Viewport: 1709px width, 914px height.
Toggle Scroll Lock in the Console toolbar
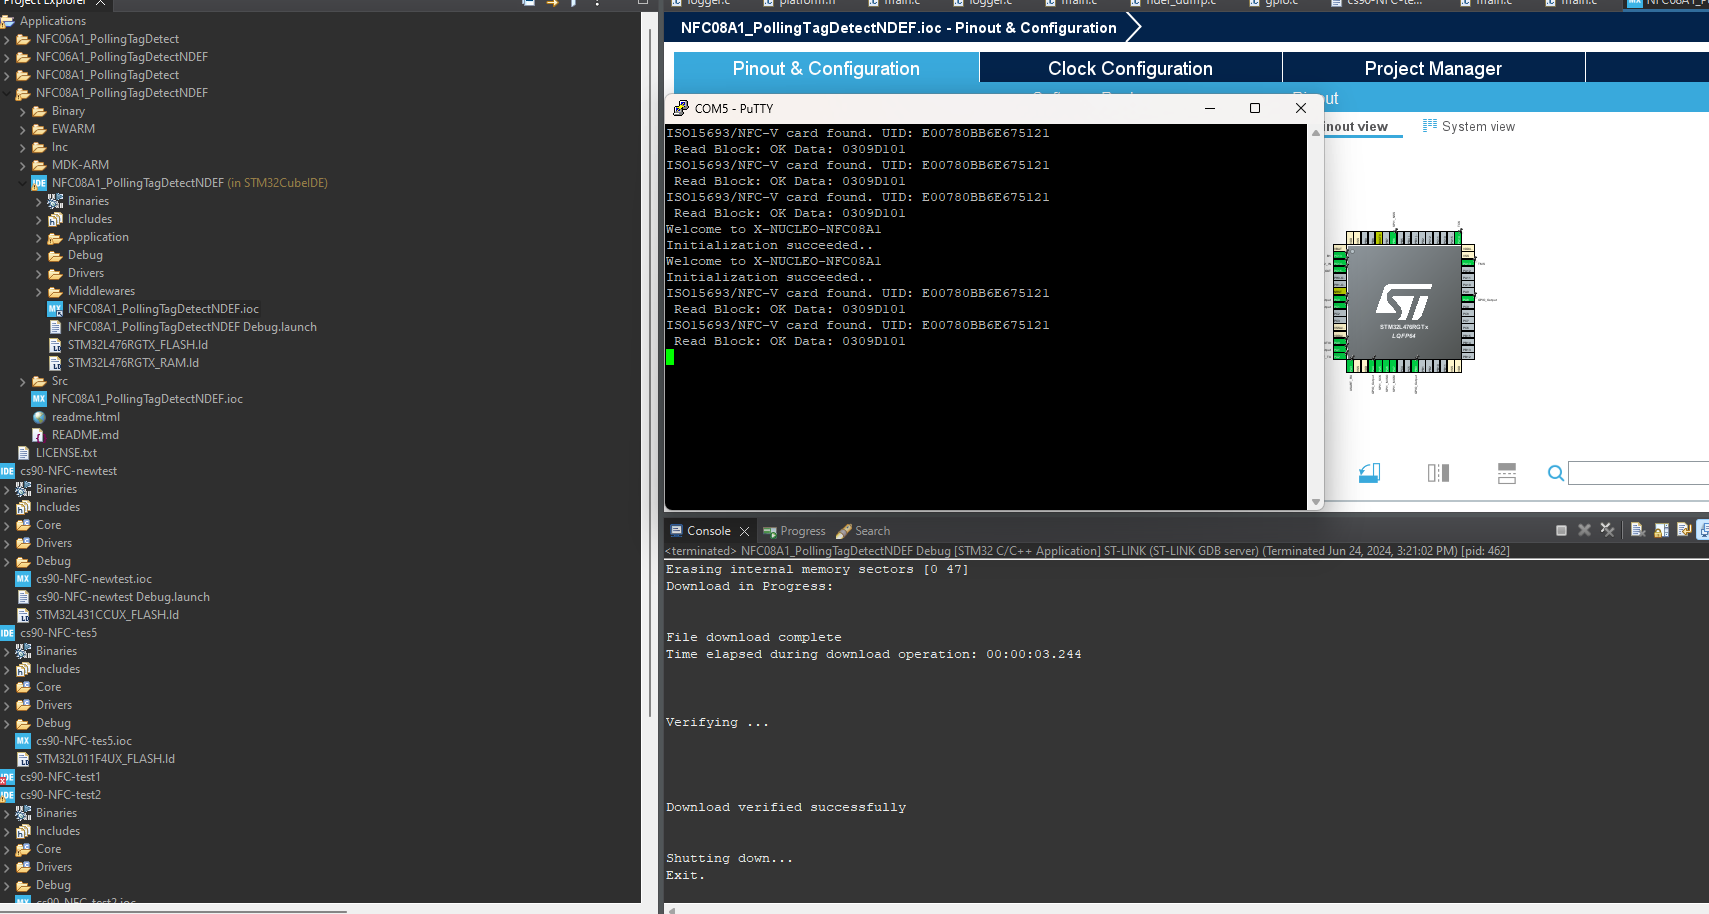[x=1660, y=531]
